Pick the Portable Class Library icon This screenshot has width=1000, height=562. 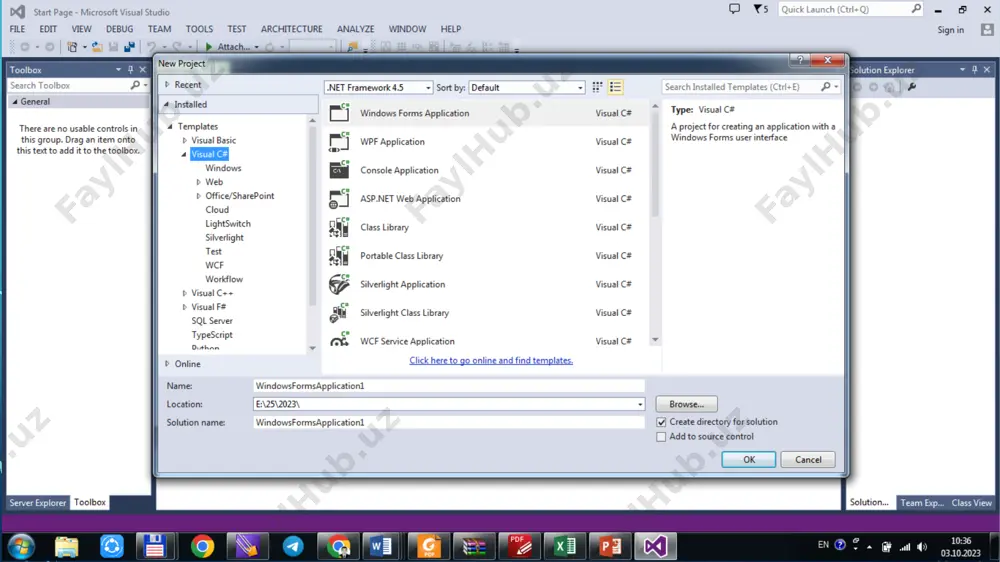click(339, 256)
